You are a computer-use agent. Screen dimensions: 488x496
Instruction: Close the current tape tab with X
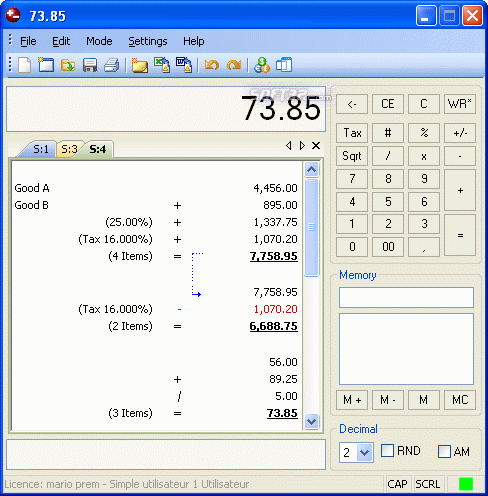click(316, 145)
